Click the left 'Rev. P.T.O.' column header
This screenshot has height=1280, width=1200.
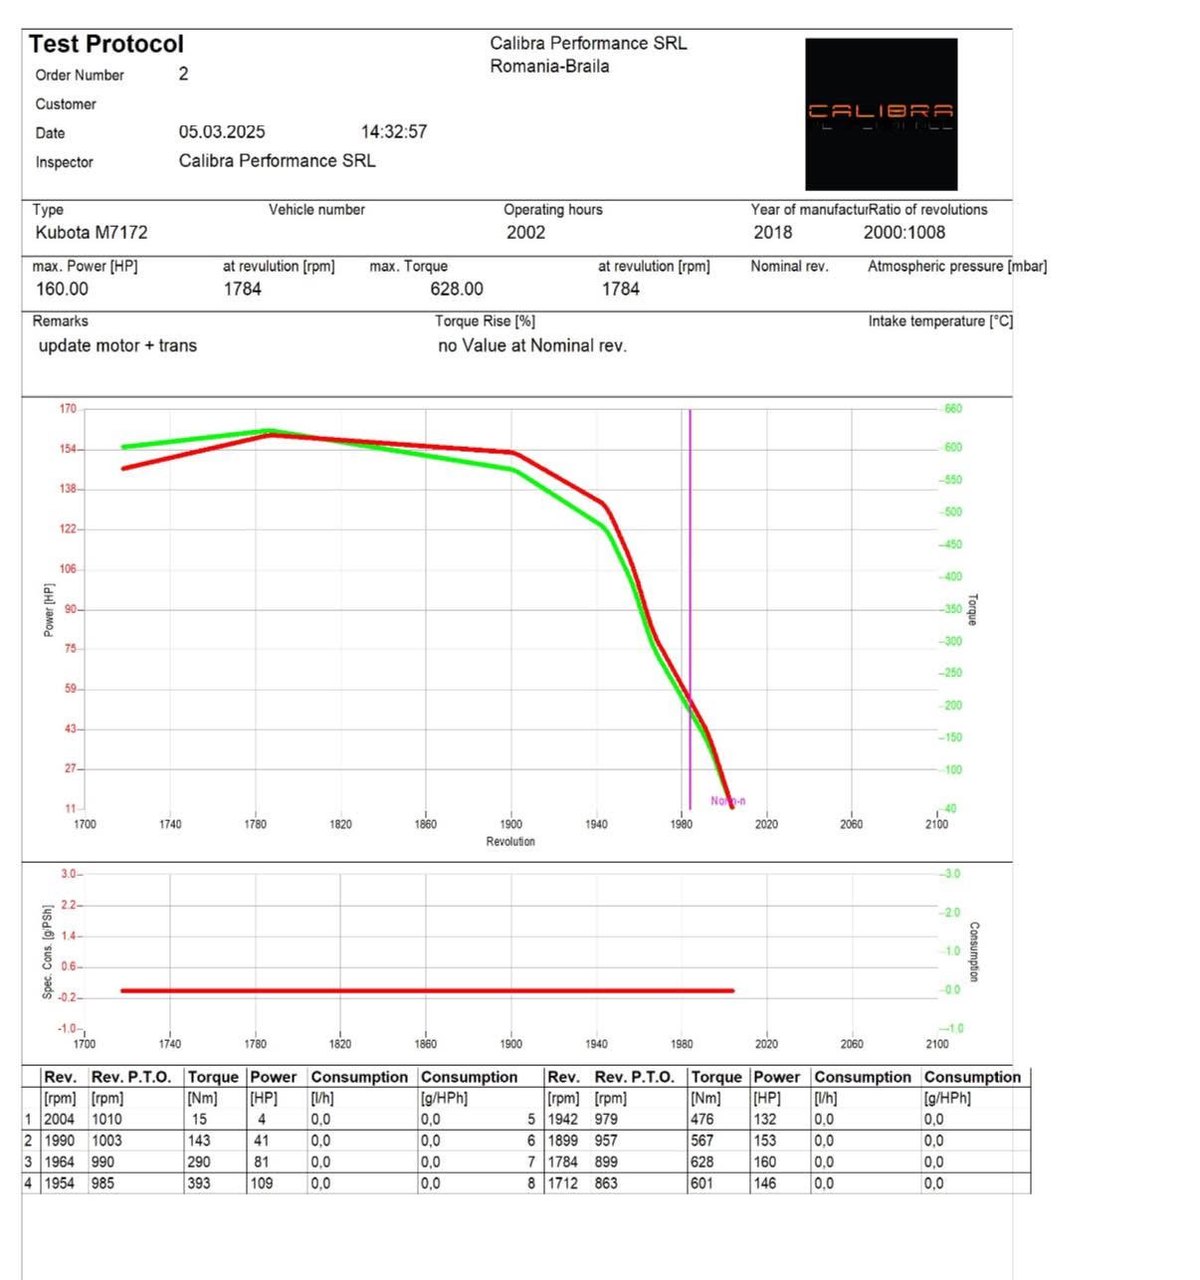pyautogui.click(x=131, y=1077)
